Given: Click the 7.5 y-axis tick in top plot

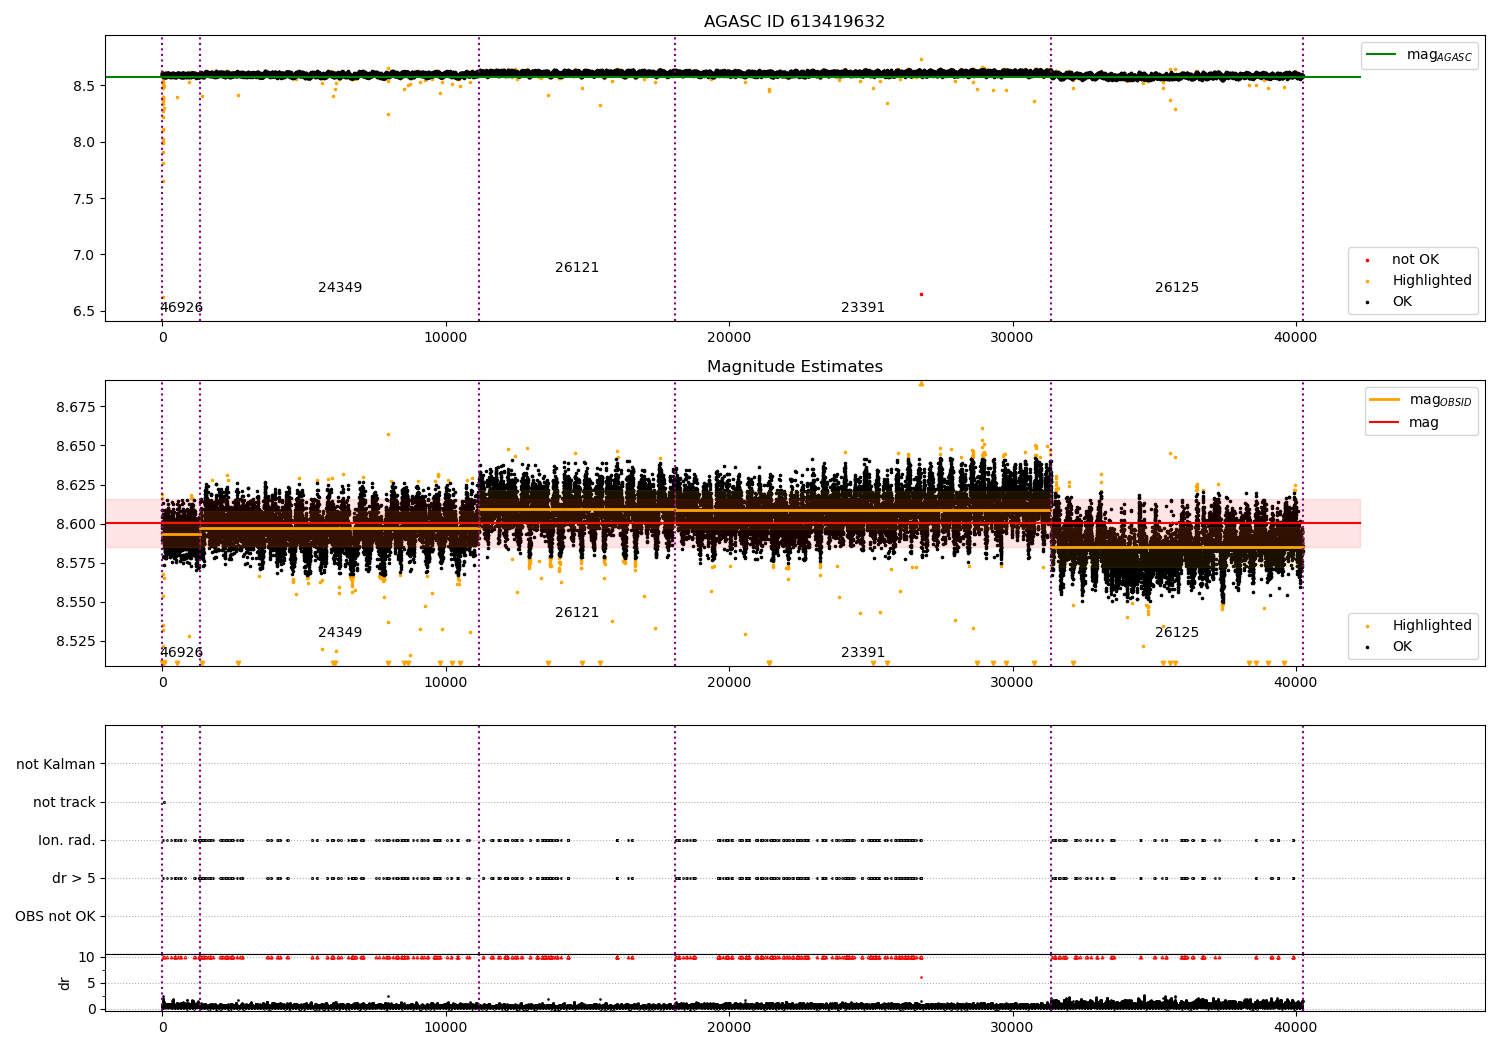Looking at the screenshot, I should coord(83,199).
